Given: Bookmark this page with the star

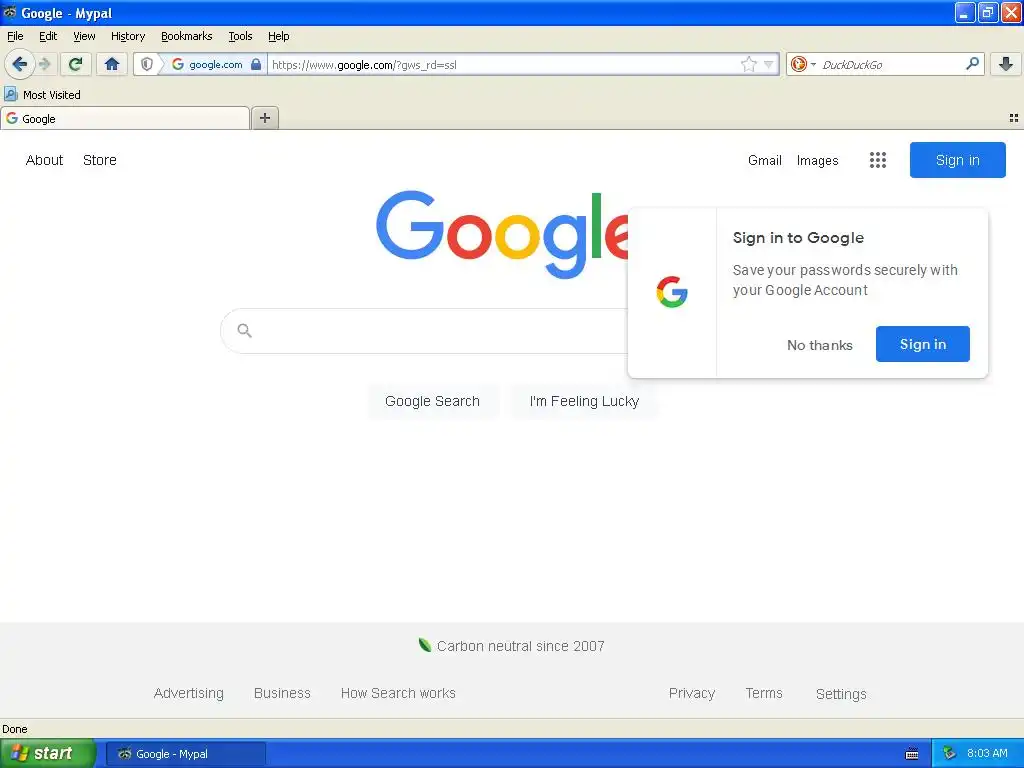Looking at the screenshot, I should (x=748, y=64).
